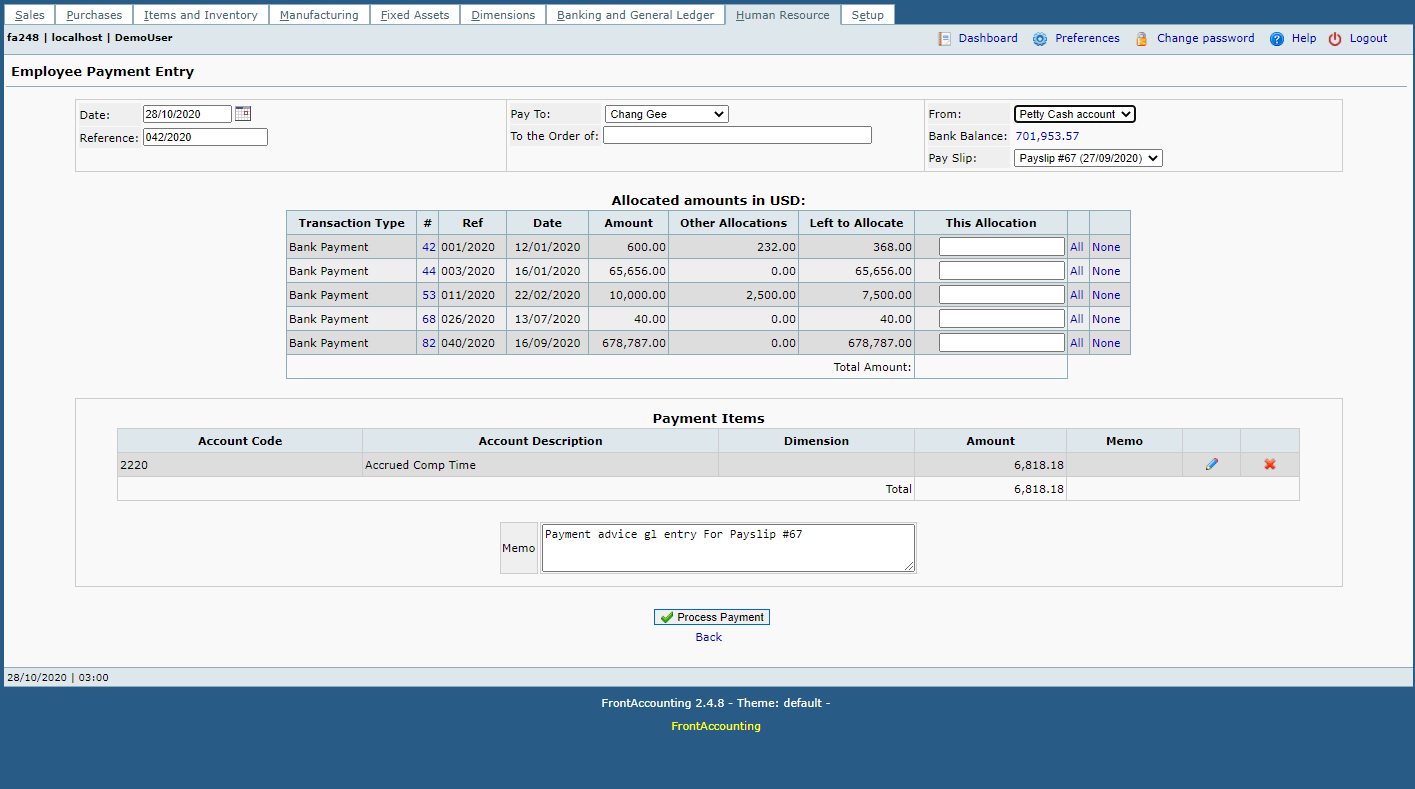1415x789 pixels.
Task: Click account code 2220 cell
Action: [240, 465]
